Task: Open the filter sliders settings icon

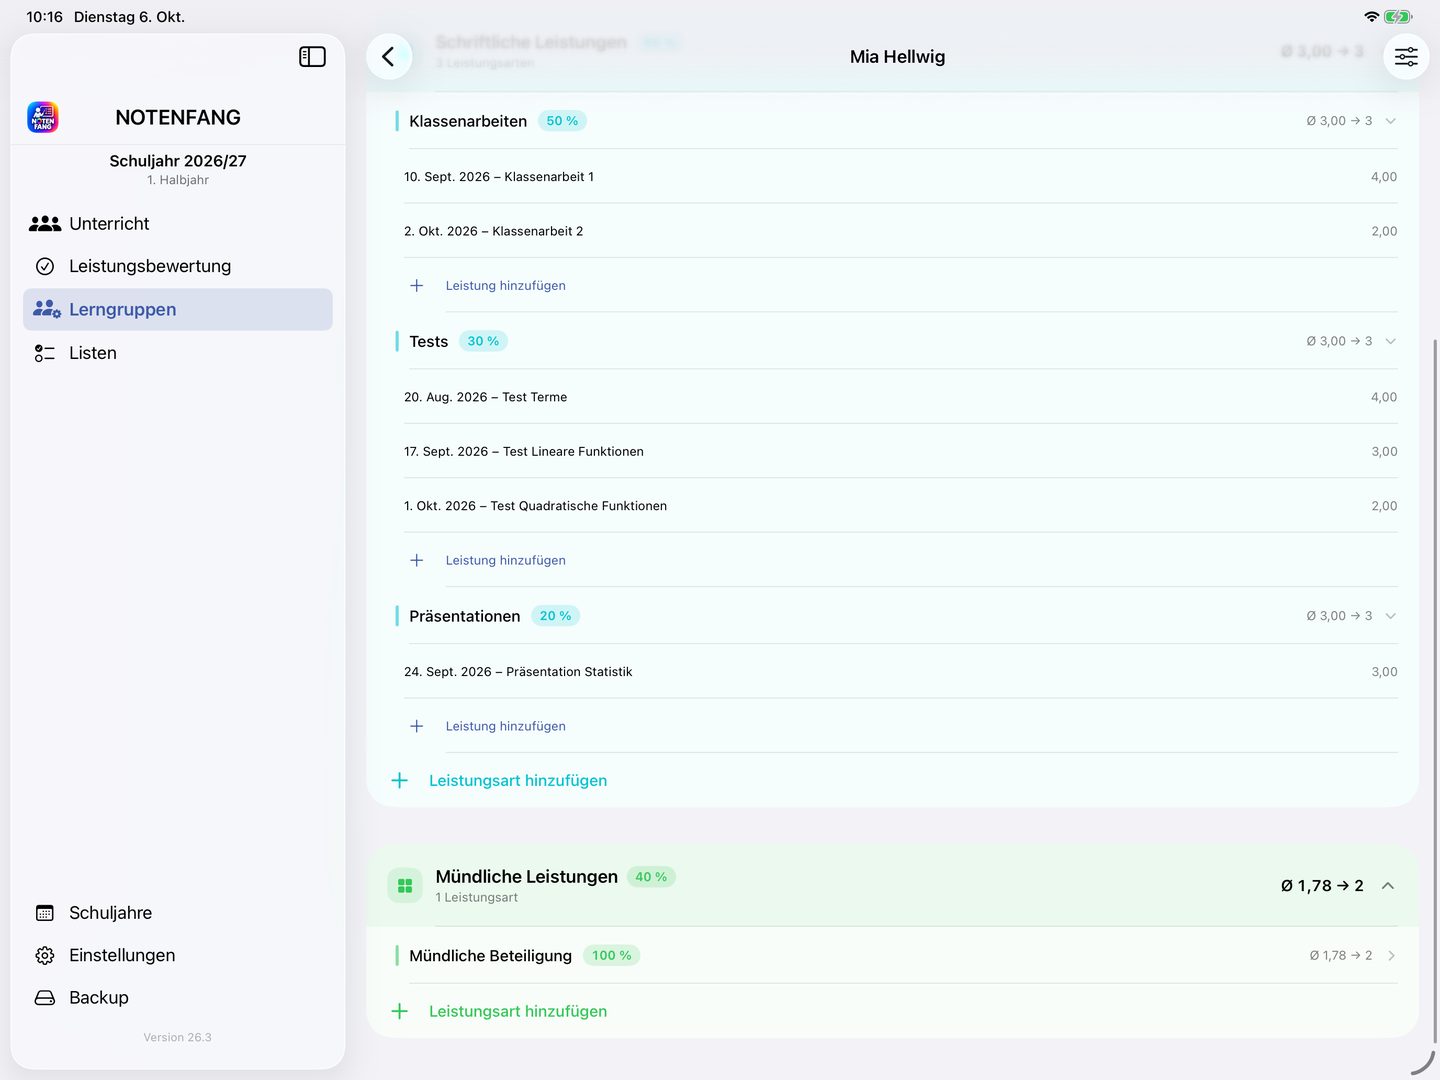Action: (x=1406, y=57)
